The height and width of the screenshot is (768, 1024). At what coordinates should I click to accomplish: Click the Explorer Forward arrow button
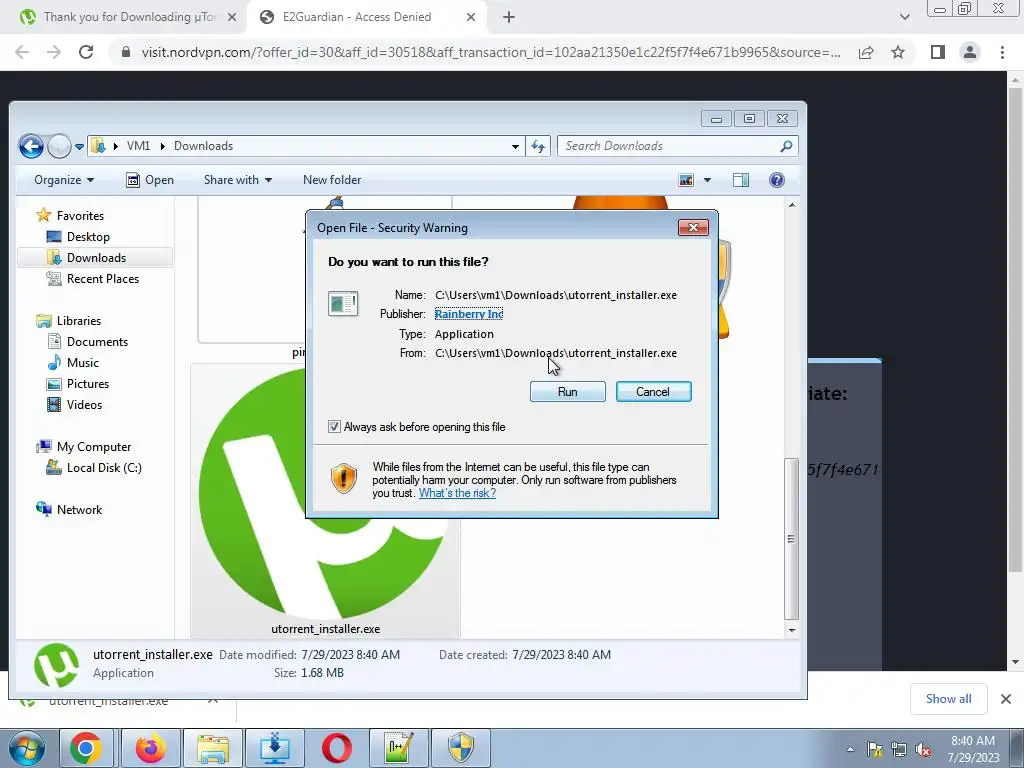[59, 146]
